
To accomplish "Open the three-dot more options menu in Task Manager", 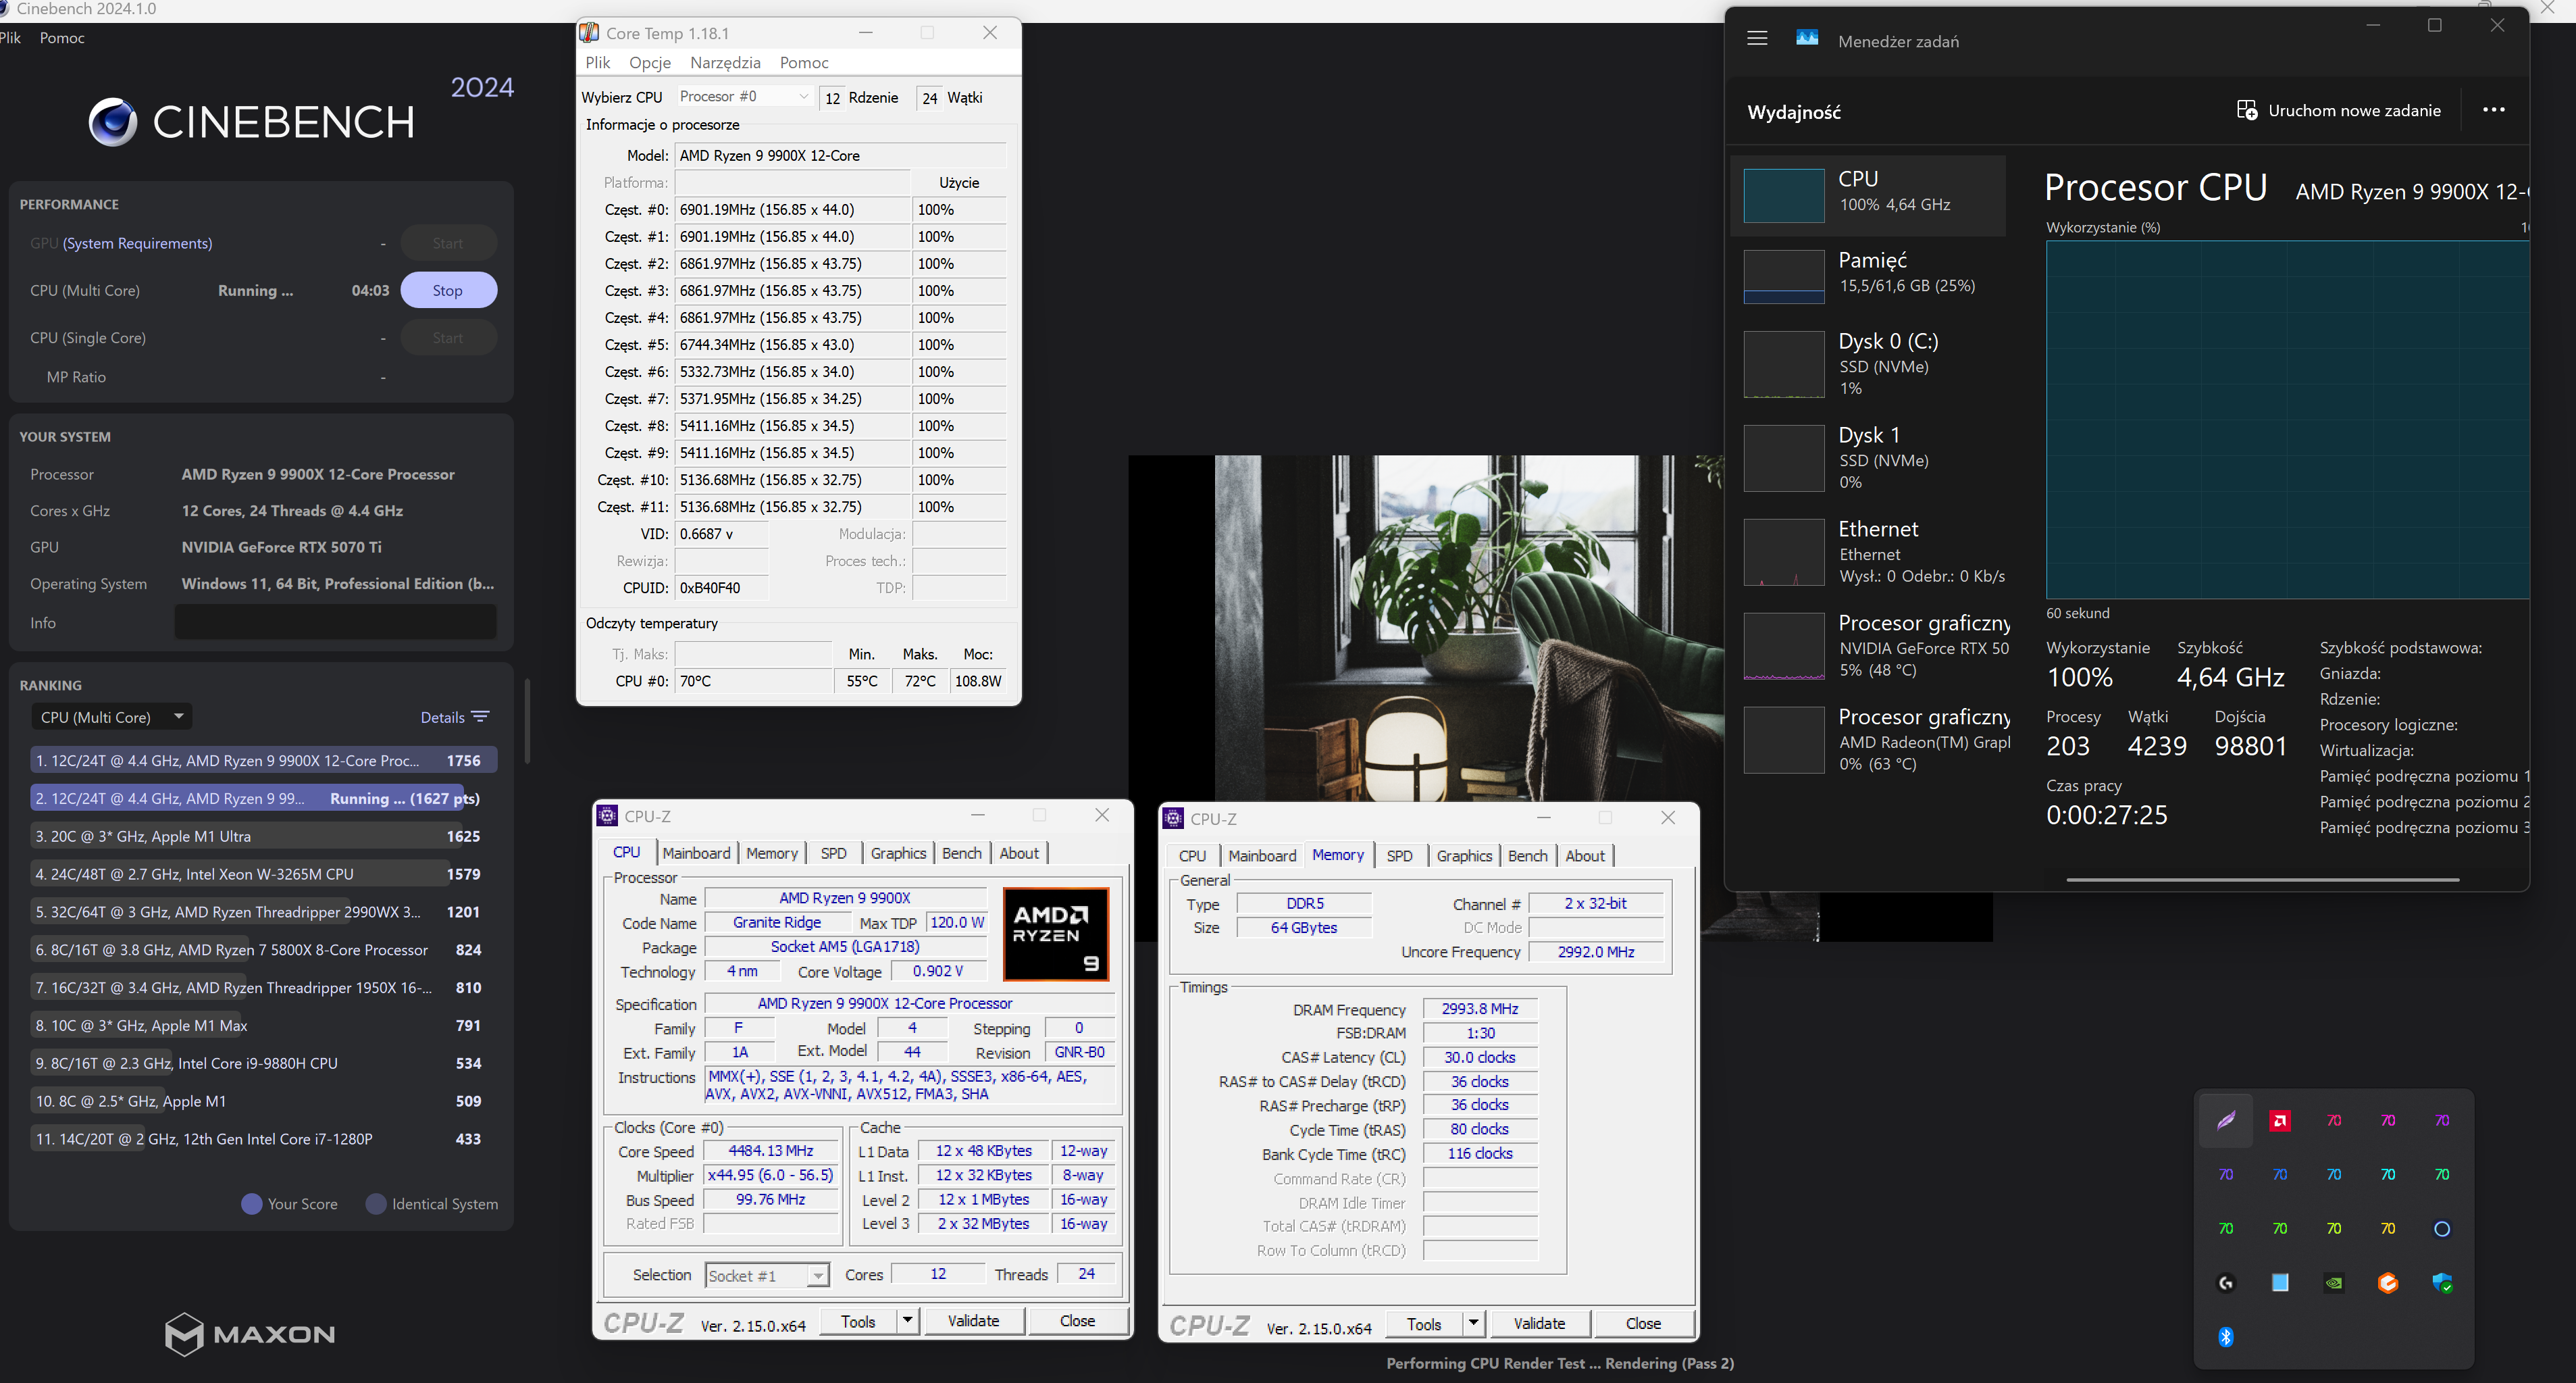I will coord(2493,110).
